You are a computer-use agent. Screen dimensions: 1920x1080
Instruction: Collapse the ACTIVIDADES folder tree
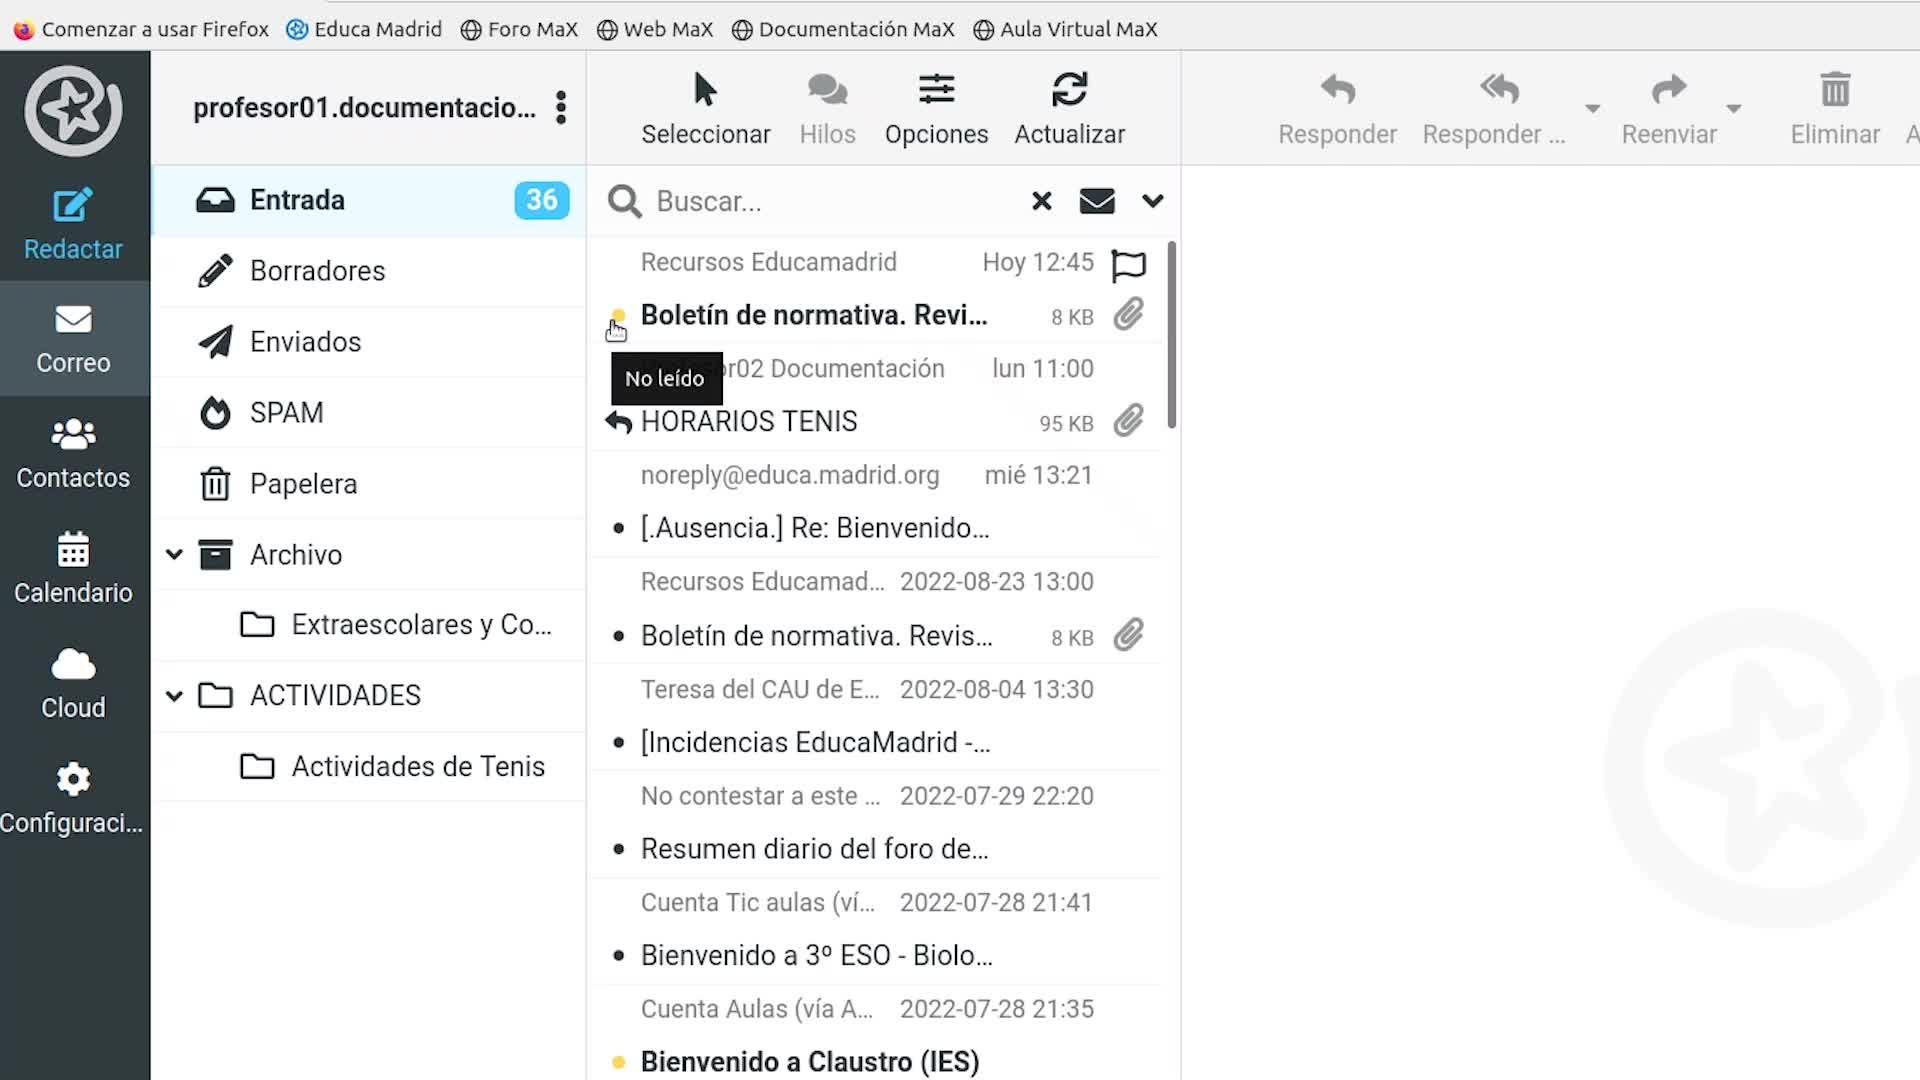[174, 695]
